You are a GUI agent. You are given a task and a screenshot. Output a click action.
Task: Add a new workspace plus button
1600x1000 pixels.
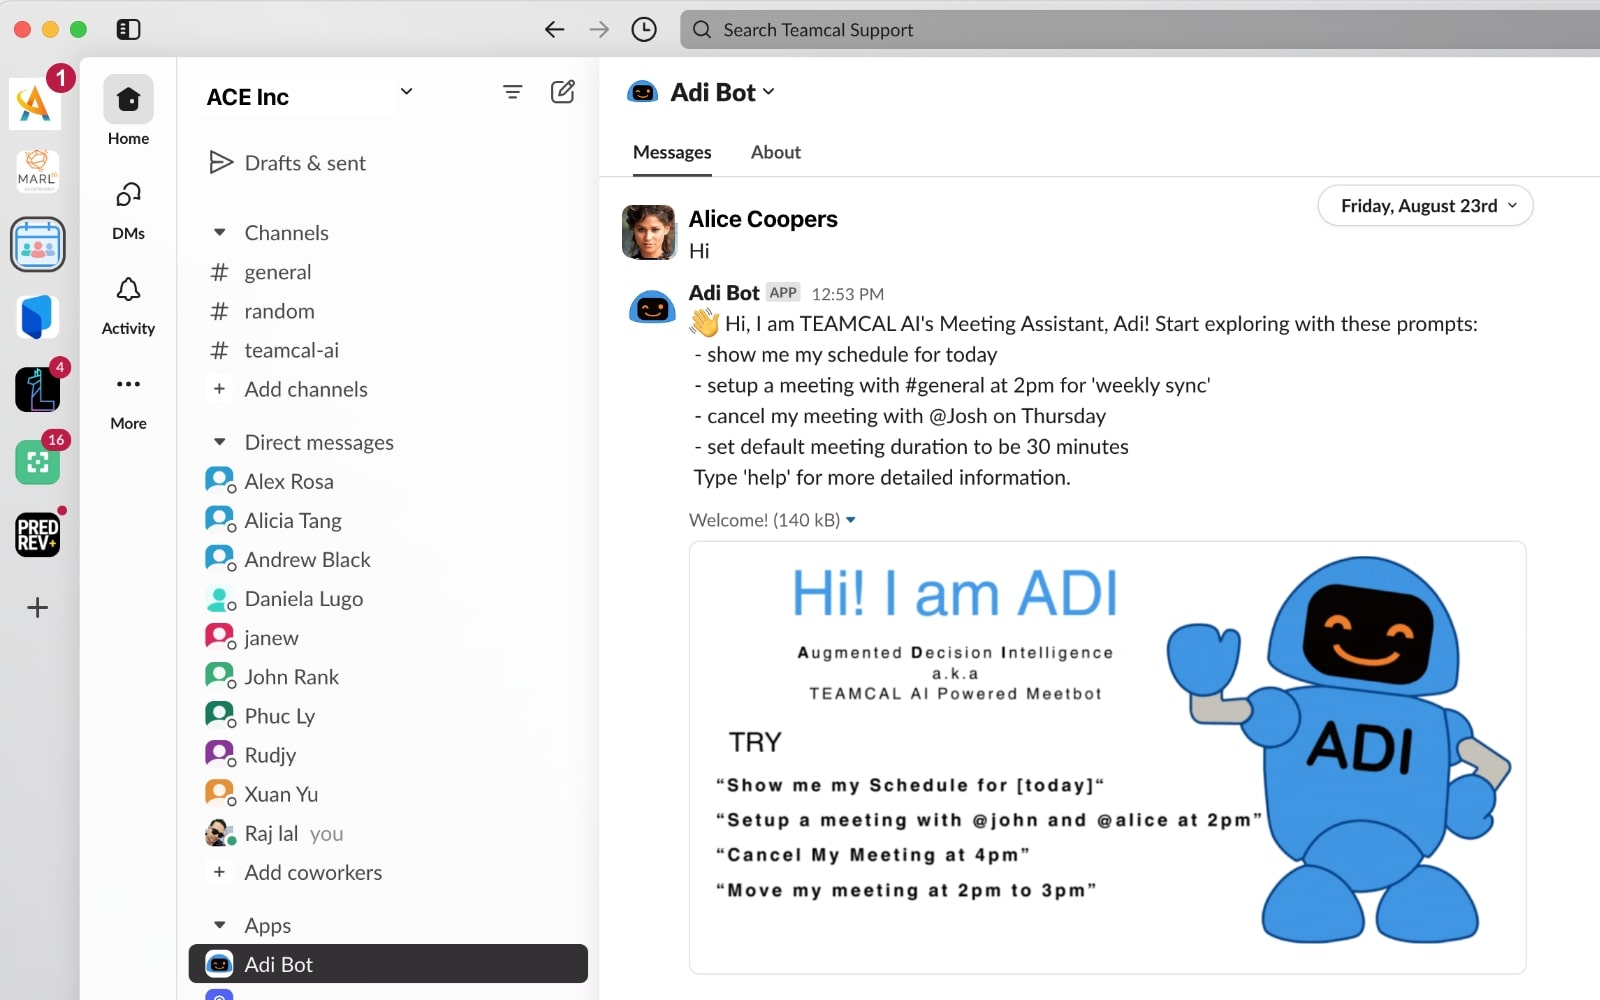point(37,607)
